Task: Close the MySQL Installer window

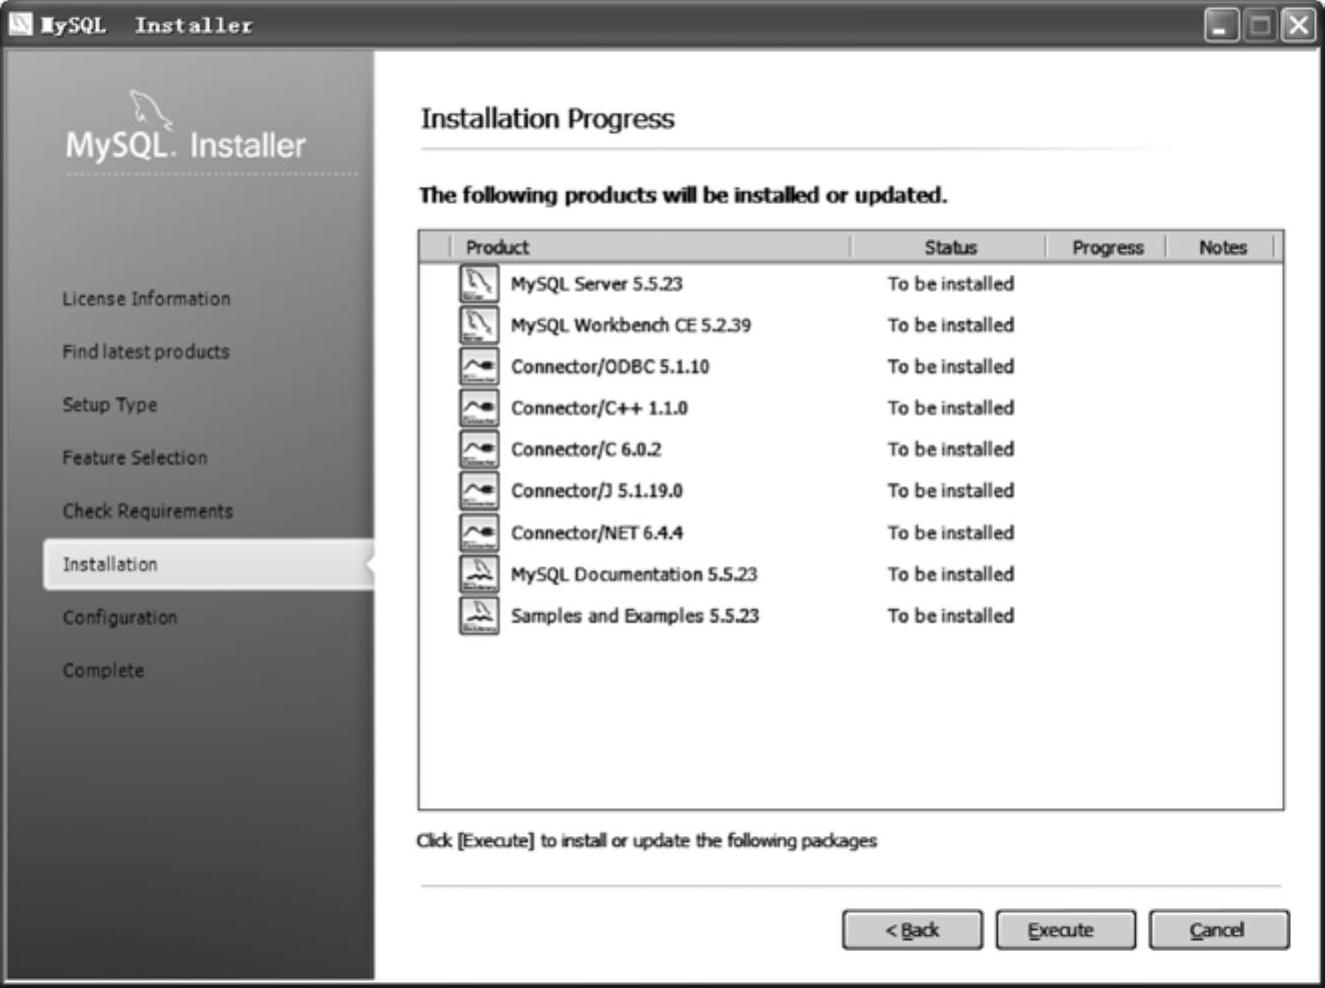Action: click(1299, 25)
